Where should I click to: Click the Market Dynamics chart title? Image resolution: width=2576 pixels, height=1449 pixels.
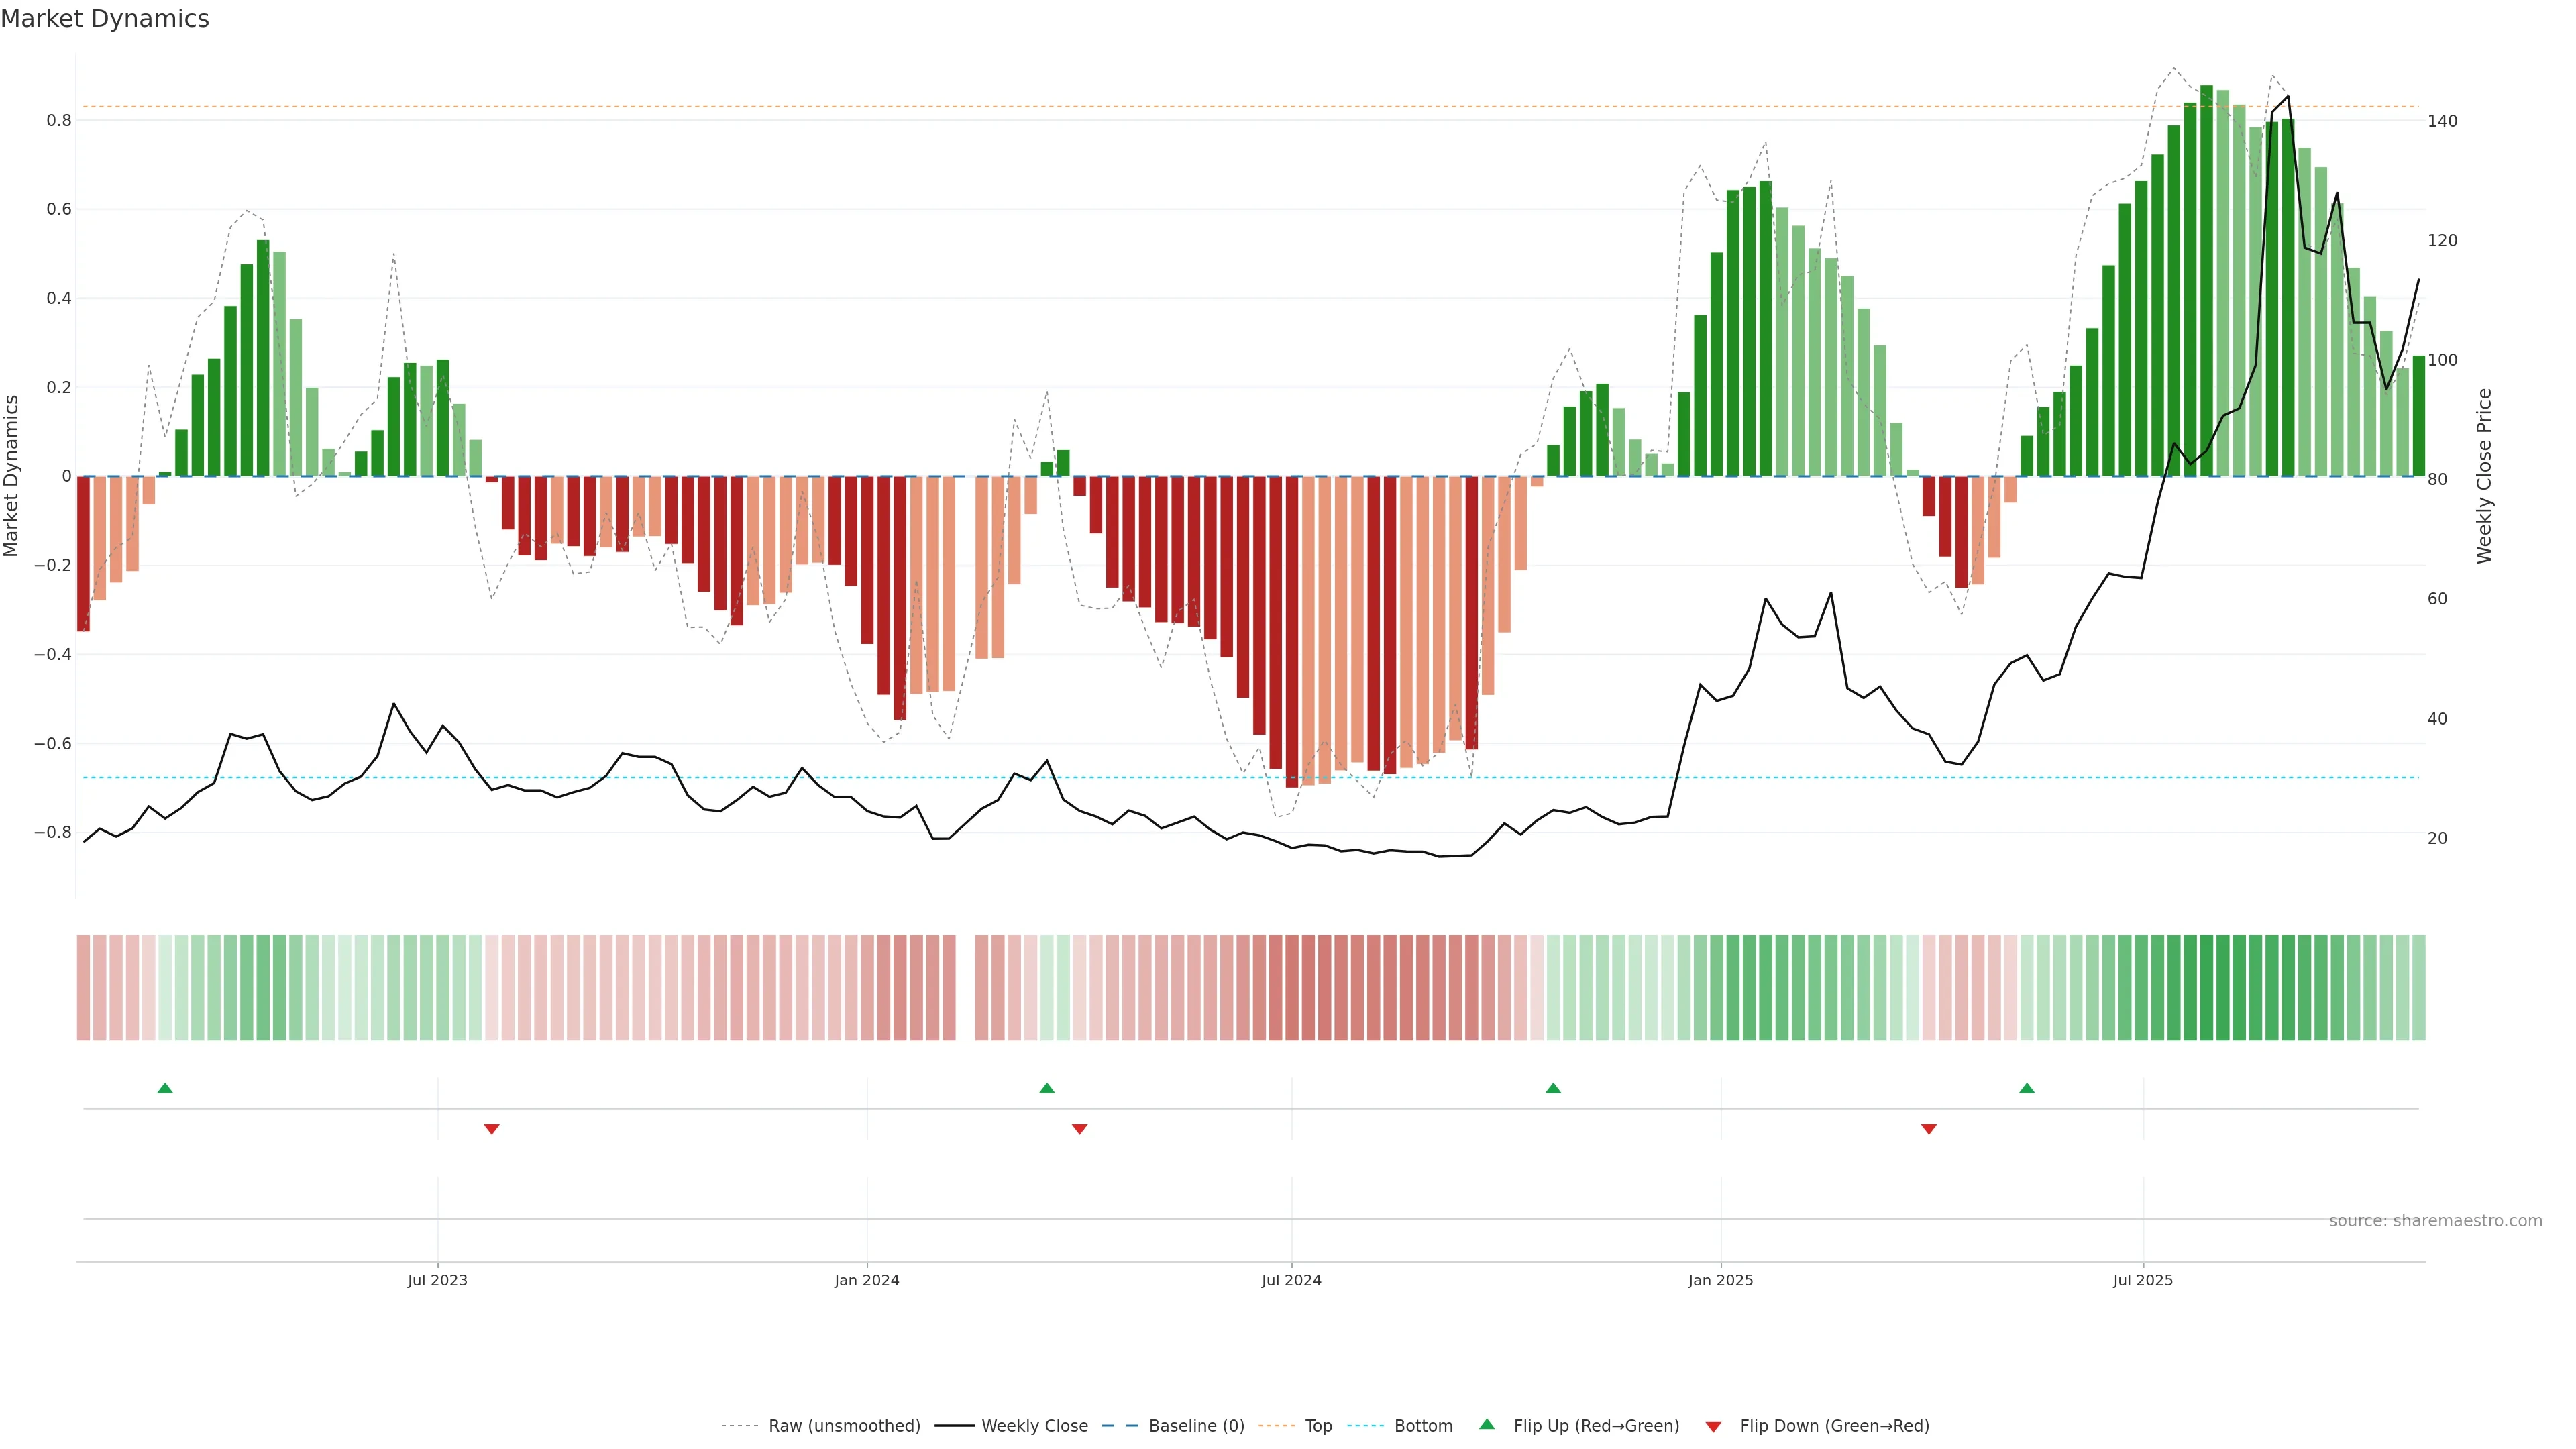click(105, 19)
